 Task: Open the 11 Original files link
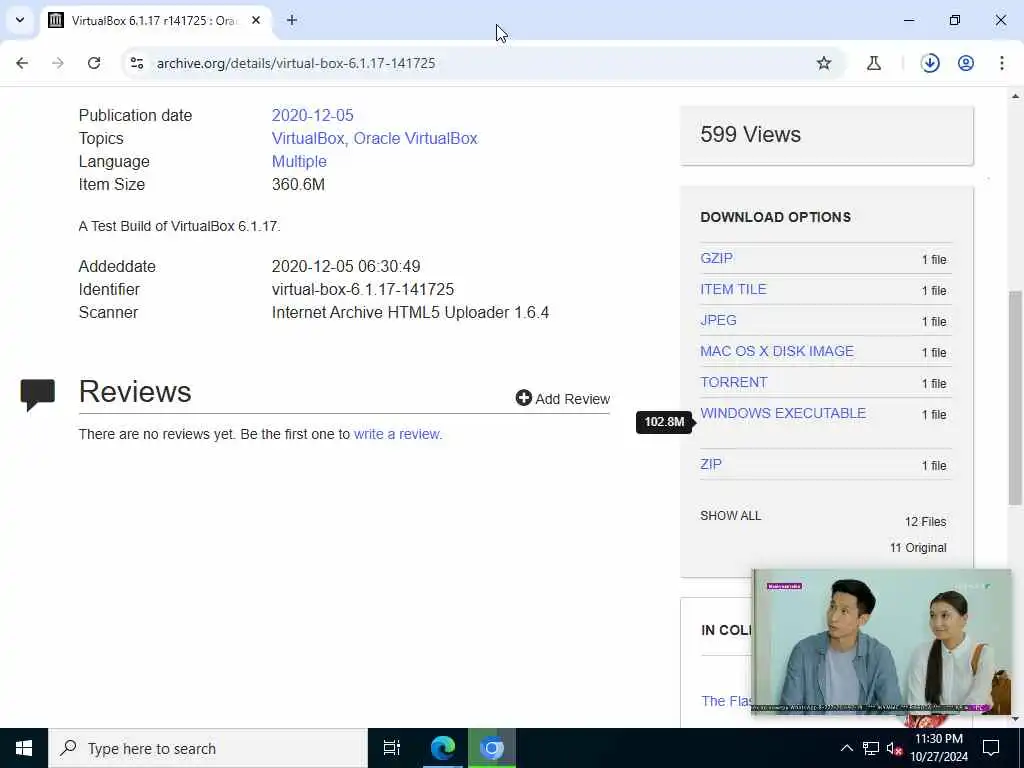pyautogui.click(x=918, y=548)
